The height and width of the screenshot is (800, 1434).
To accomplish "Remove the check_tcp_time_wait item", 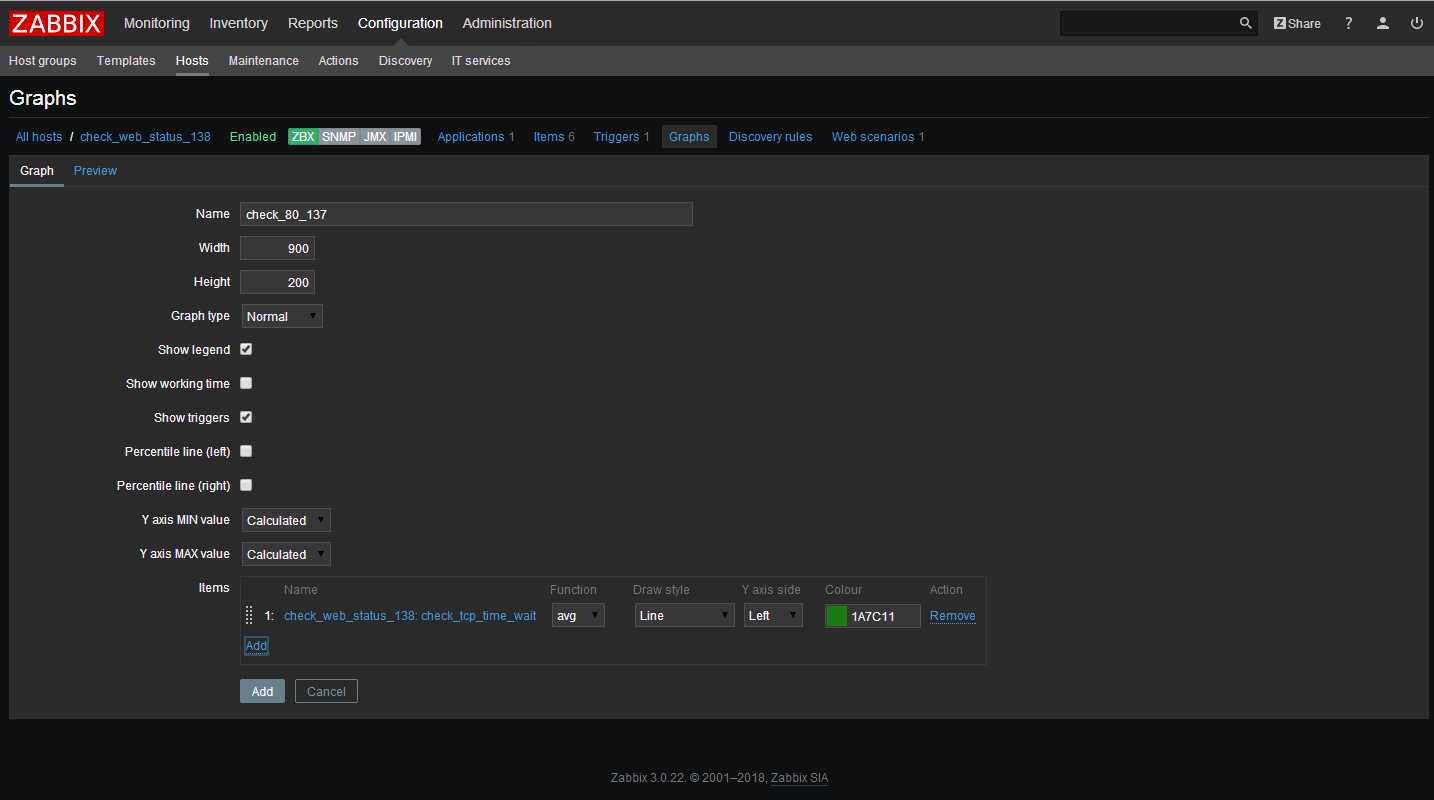I will tap(953, 616).
